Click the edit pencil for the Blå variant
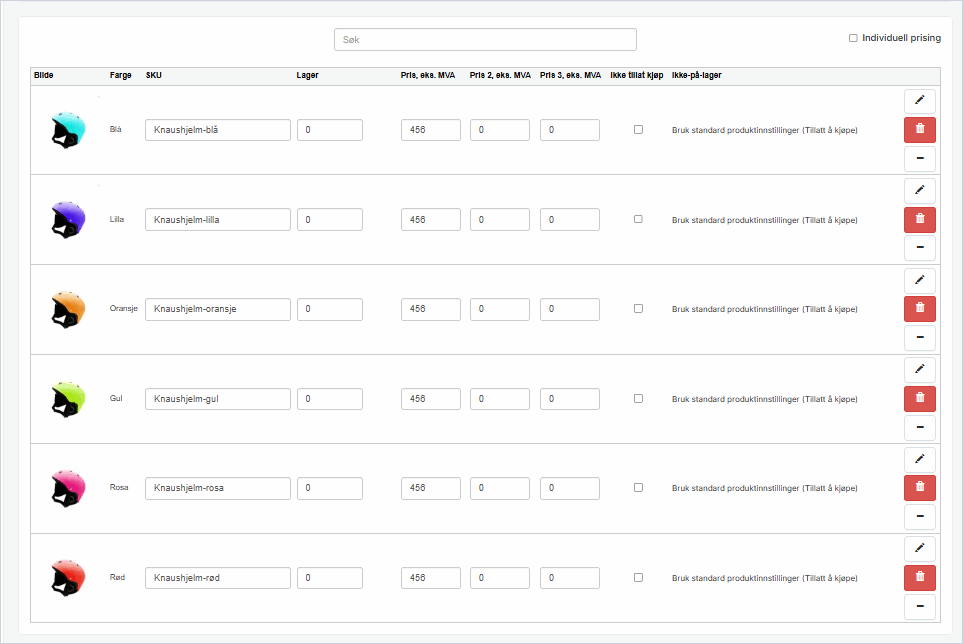963x644 pixels. click(x=919, y=101)
